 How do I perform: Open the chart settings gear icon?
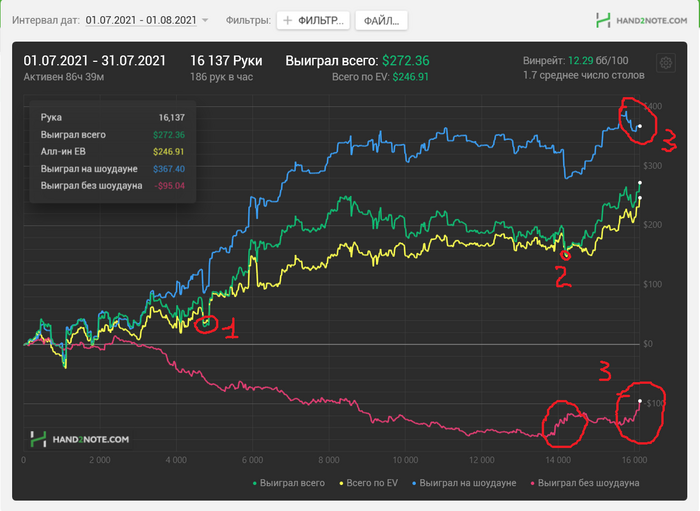point(666,63)
